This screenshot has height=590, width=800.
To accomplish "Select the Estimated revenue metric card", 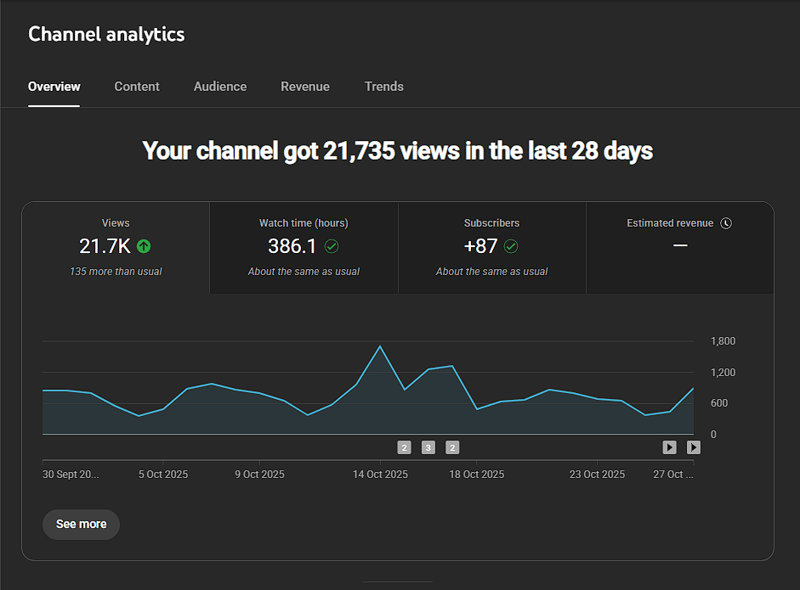I will (x=680, y=248).
